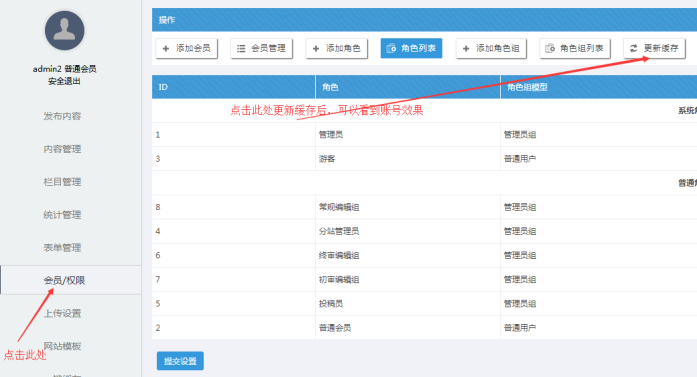This screenshot has width=697, height=377.
Task: Go to 统计管理 in the sidebar
Action: coord(62,215)
